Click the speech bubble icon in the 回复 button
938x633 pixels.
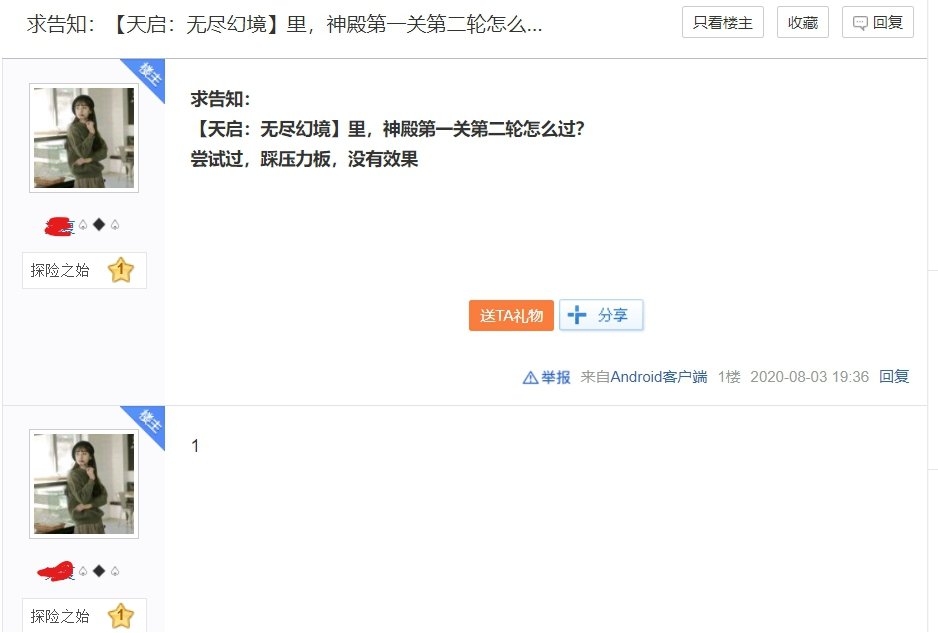coord(860,23)
